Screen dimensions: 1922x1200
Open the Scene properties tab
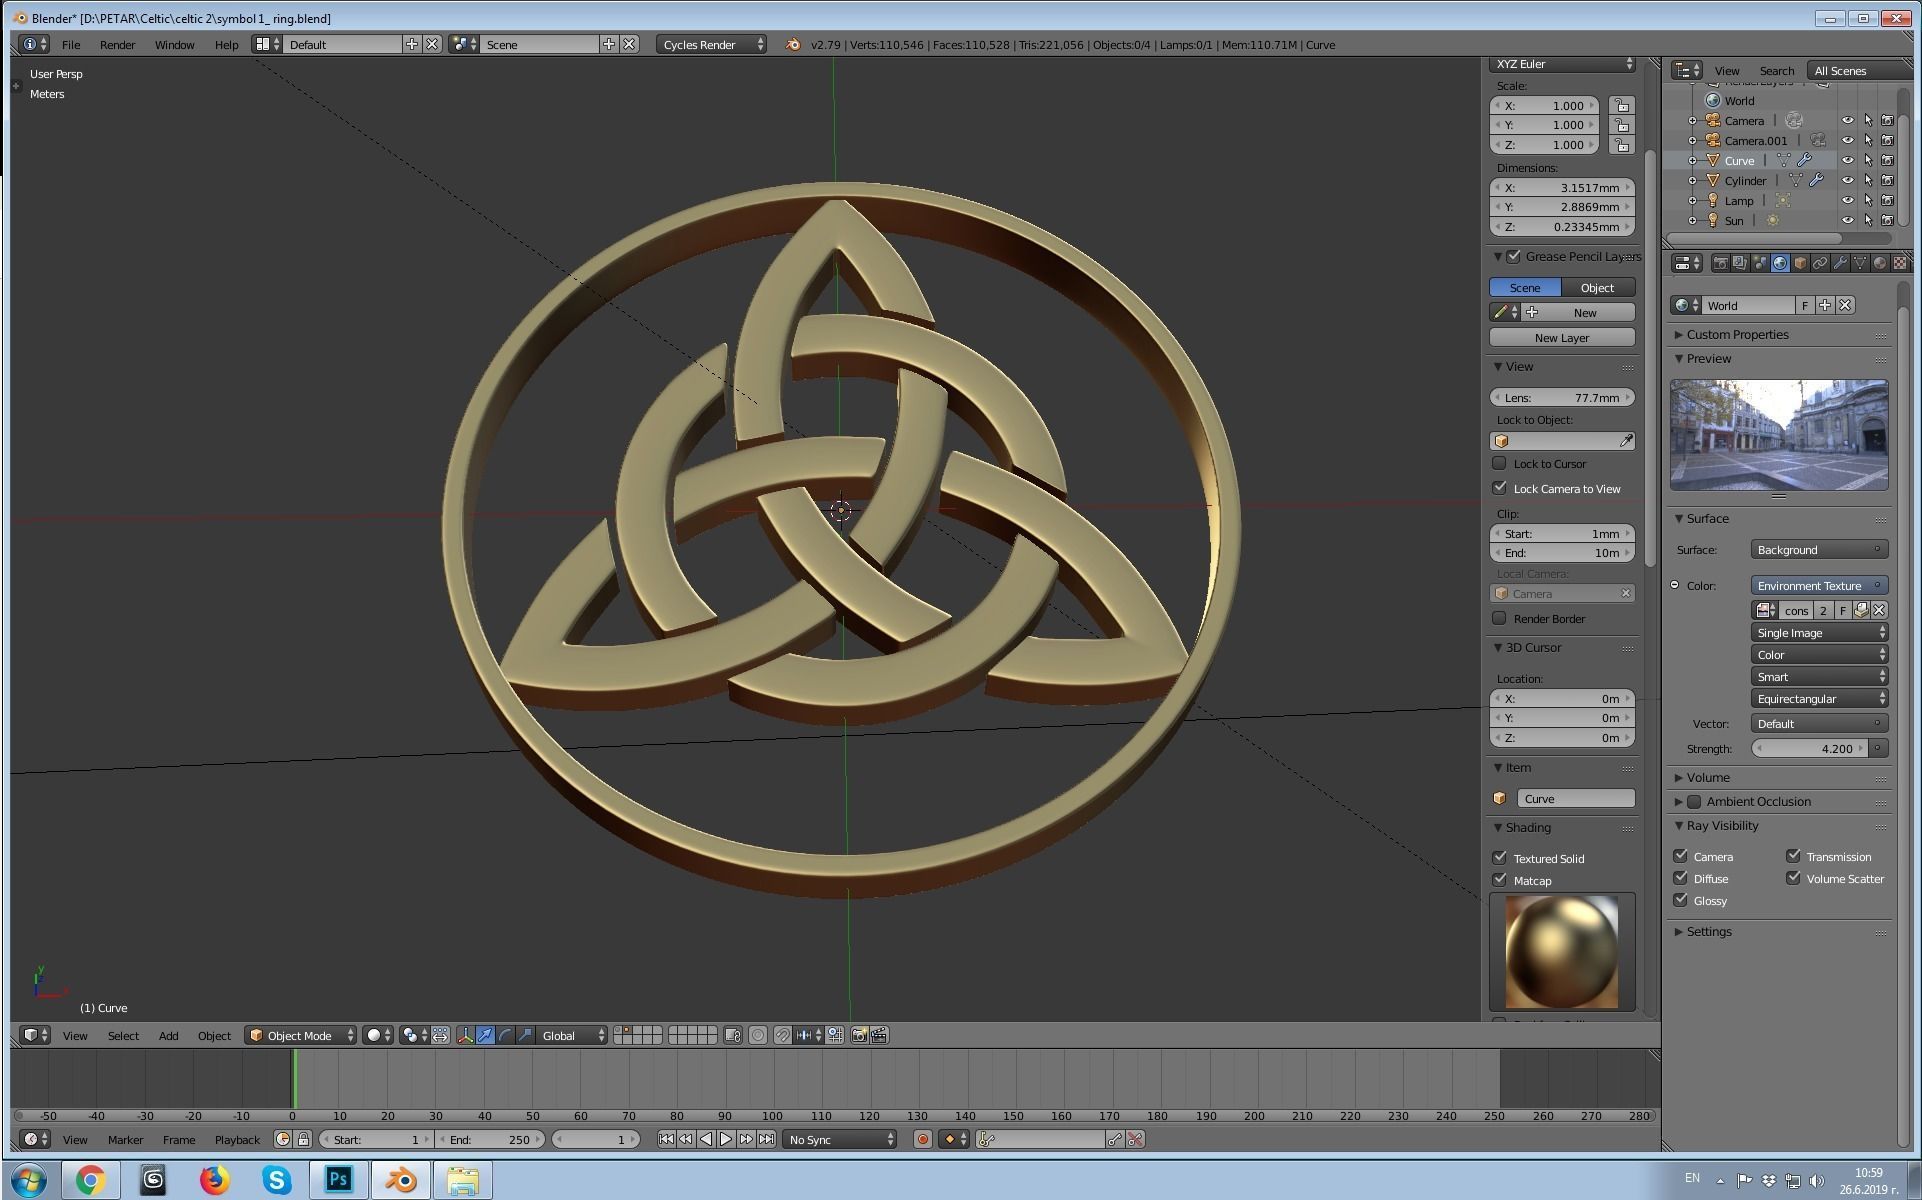1760,263
